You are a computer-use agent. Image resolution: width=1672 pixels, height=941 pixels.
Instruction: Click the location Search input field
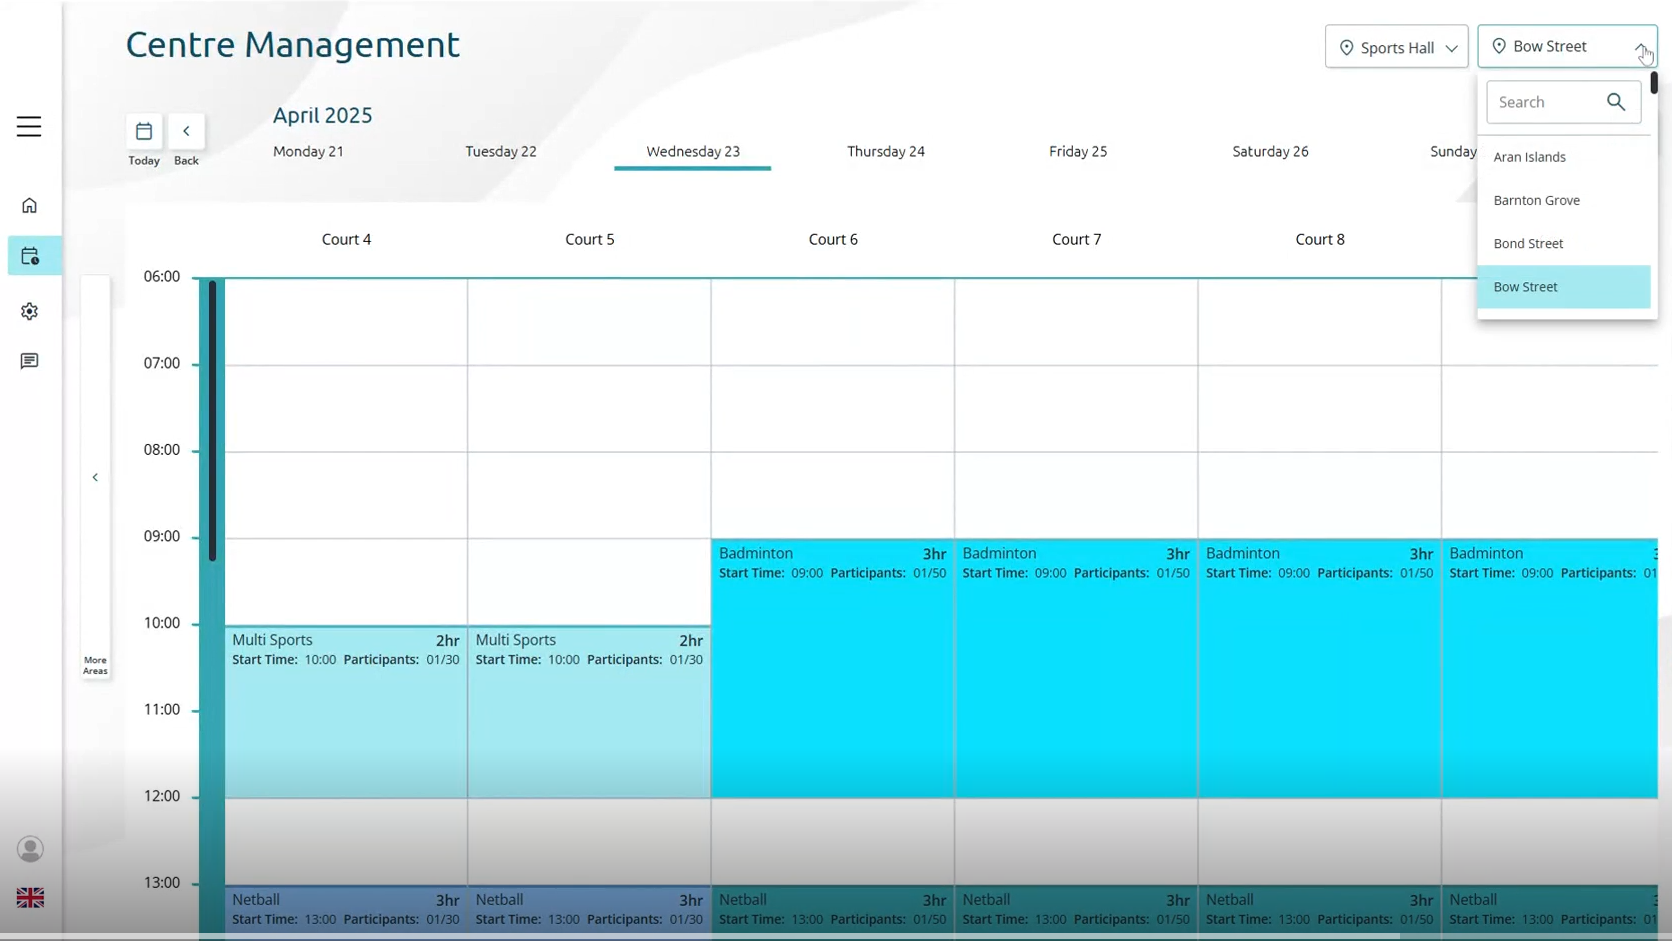click(1545, 102)
